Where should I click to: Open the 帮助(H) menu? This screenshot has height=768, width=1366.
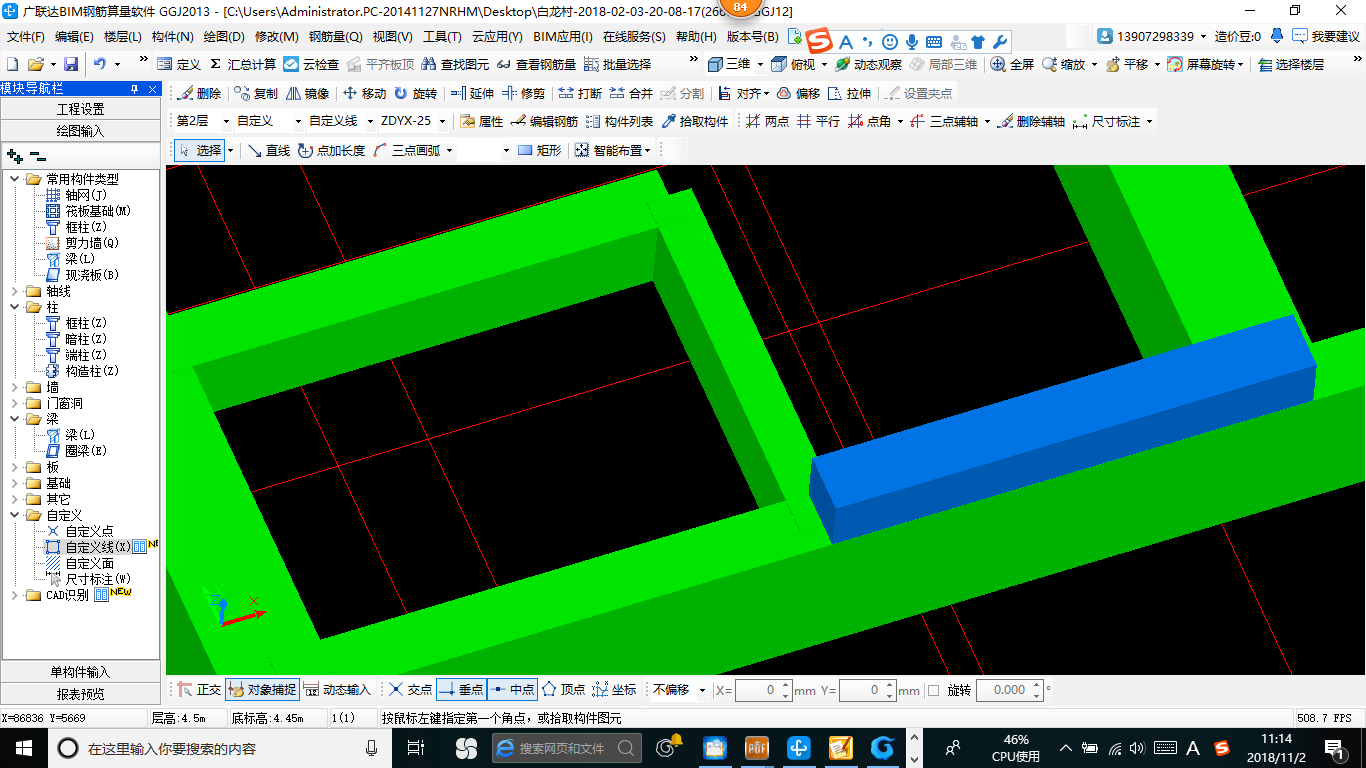pos(696,37)
